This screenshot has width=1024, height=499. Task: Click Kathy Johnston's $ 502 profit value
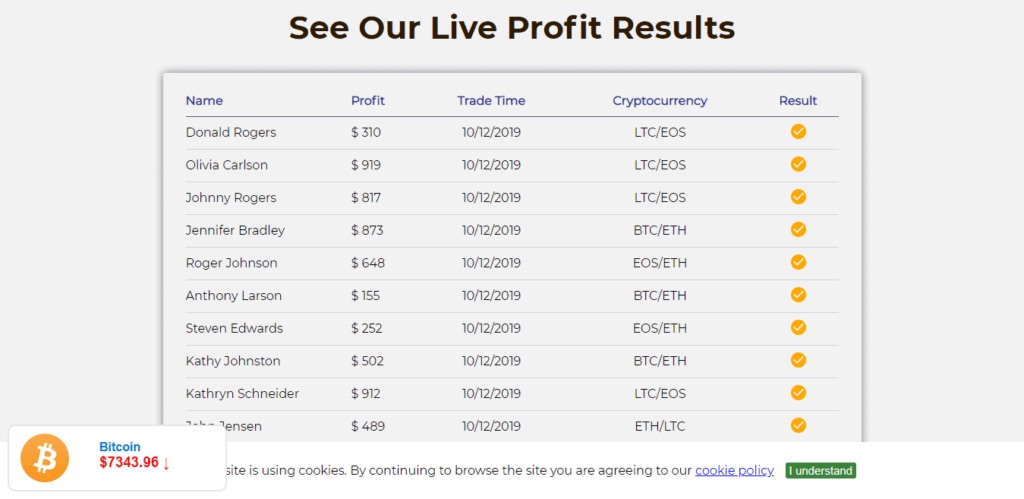[367, 361]
